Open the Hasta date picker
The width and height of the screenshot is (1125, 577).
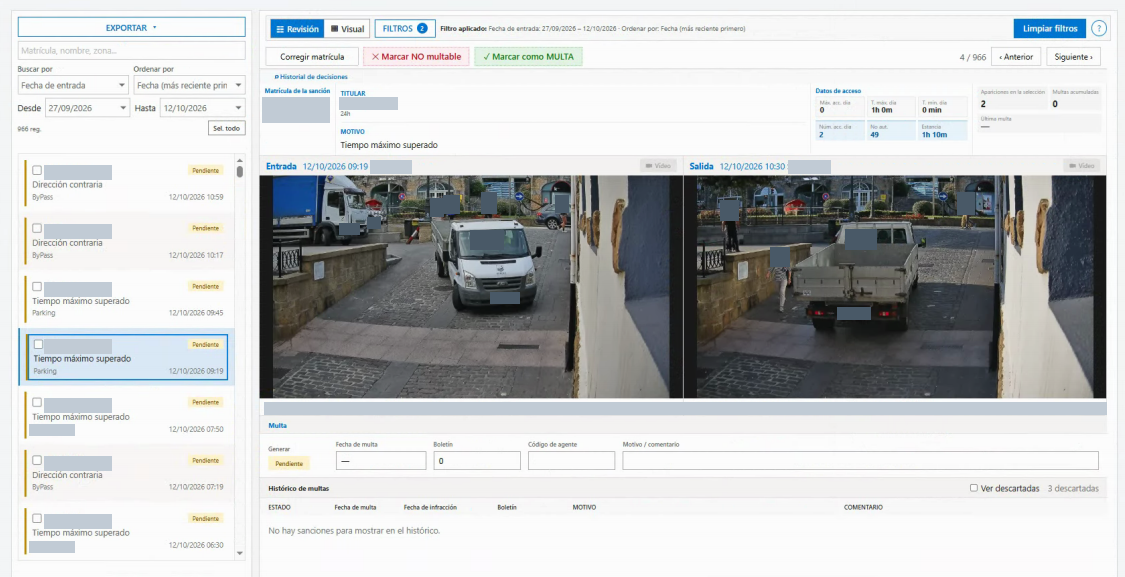(202, 108)
